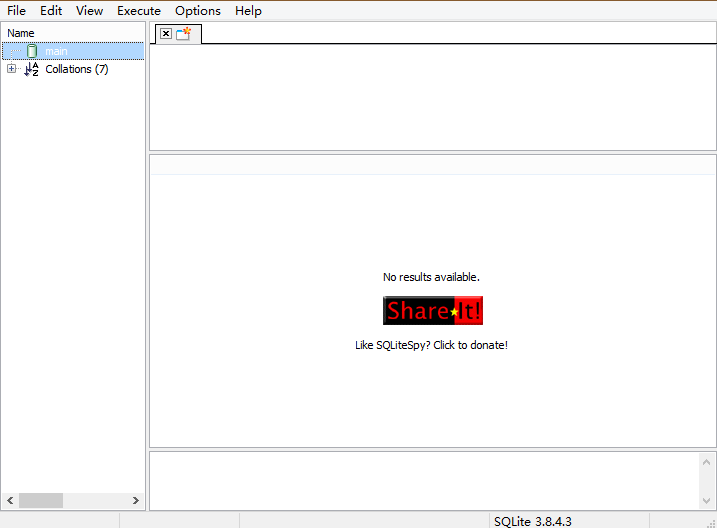Click the Name column header
The height and width of the screenshot is (528, 717).
(72, 33)
